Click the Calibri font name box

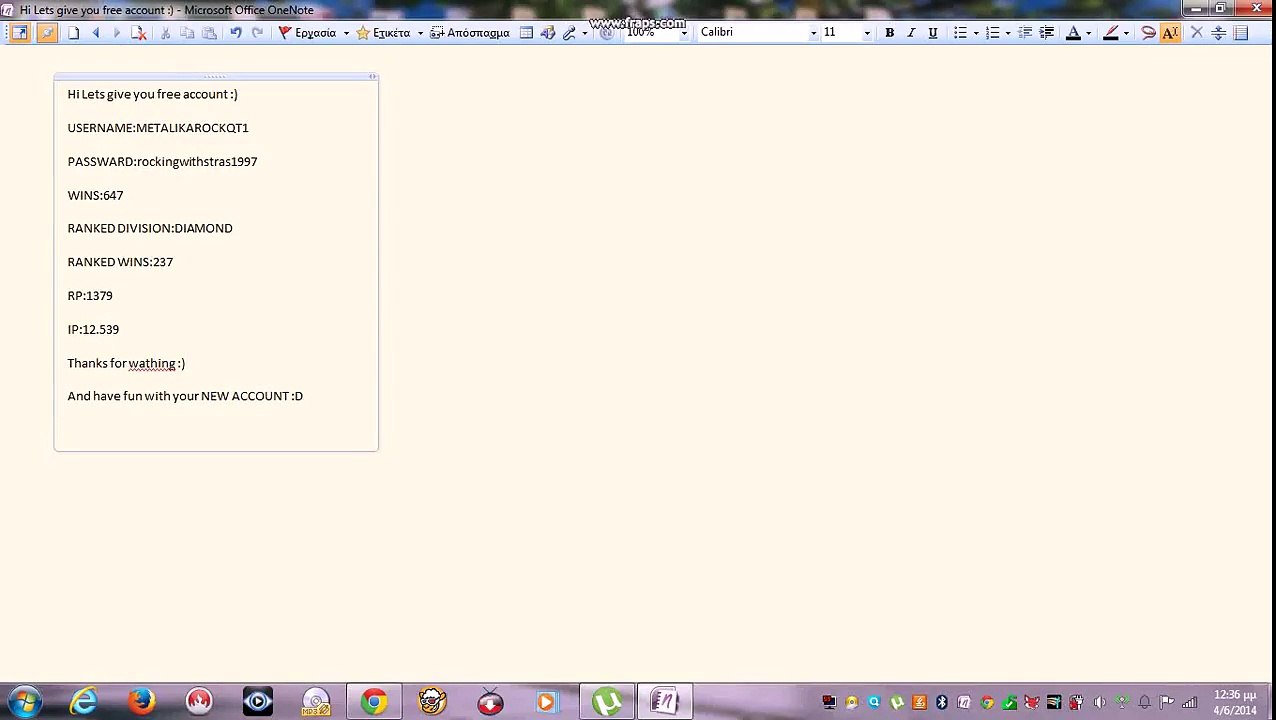(752, 33)
